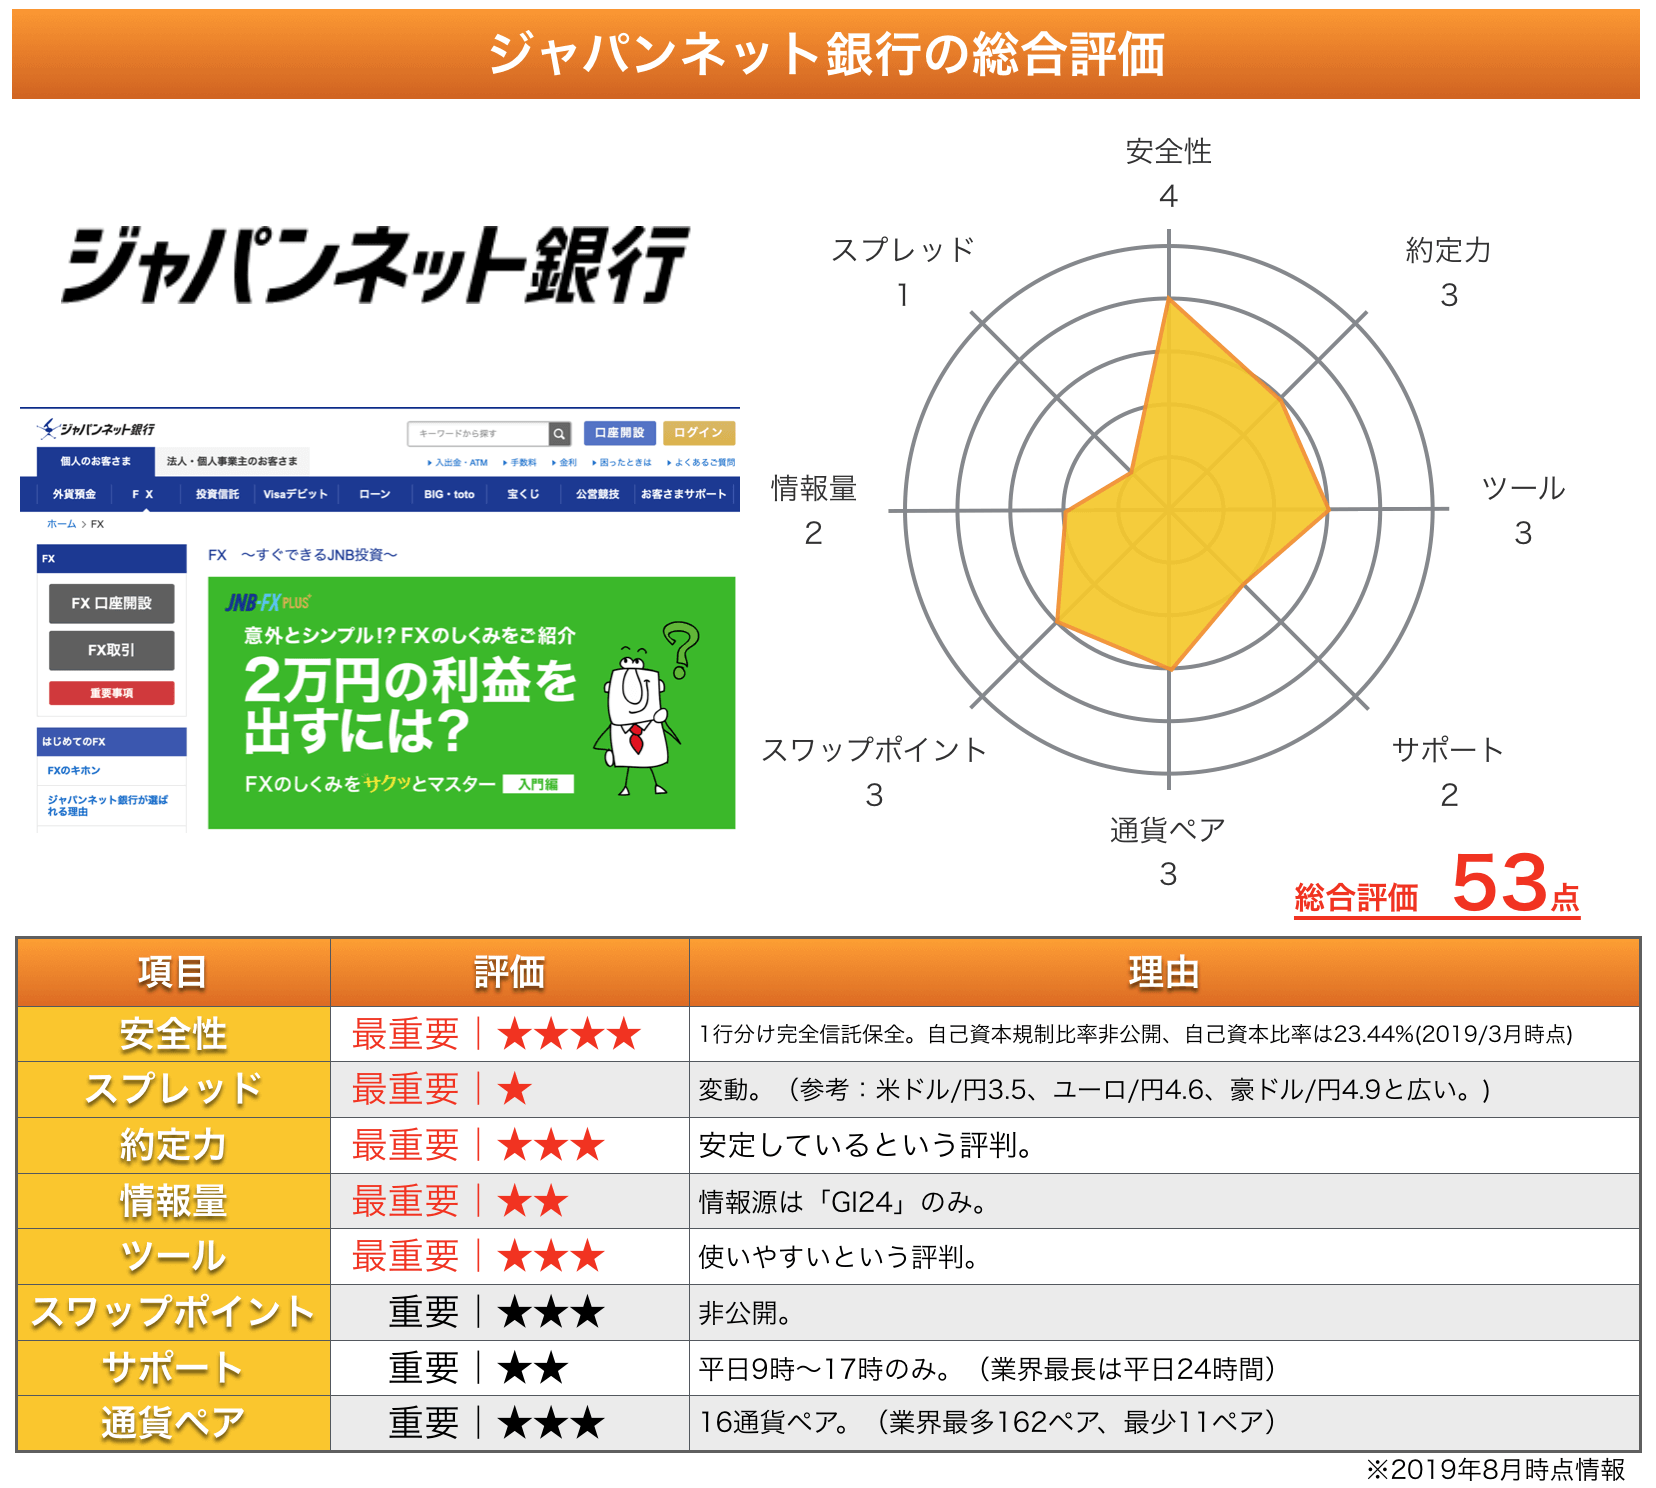Open the FXのキホン sidebar link
The height and width of the screenshot is (1488, 1656).
[x=74, y=770]
